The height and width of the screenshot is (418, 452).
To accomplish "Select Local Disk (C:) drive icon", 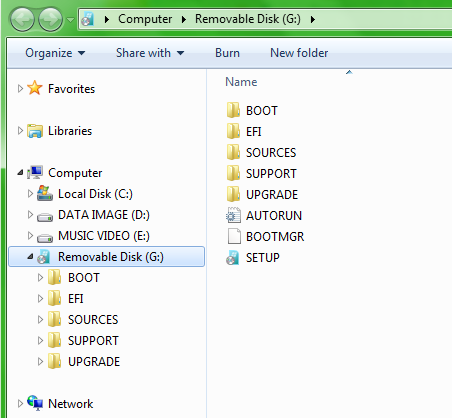I will pyautogui.click(x=45, y=194).
